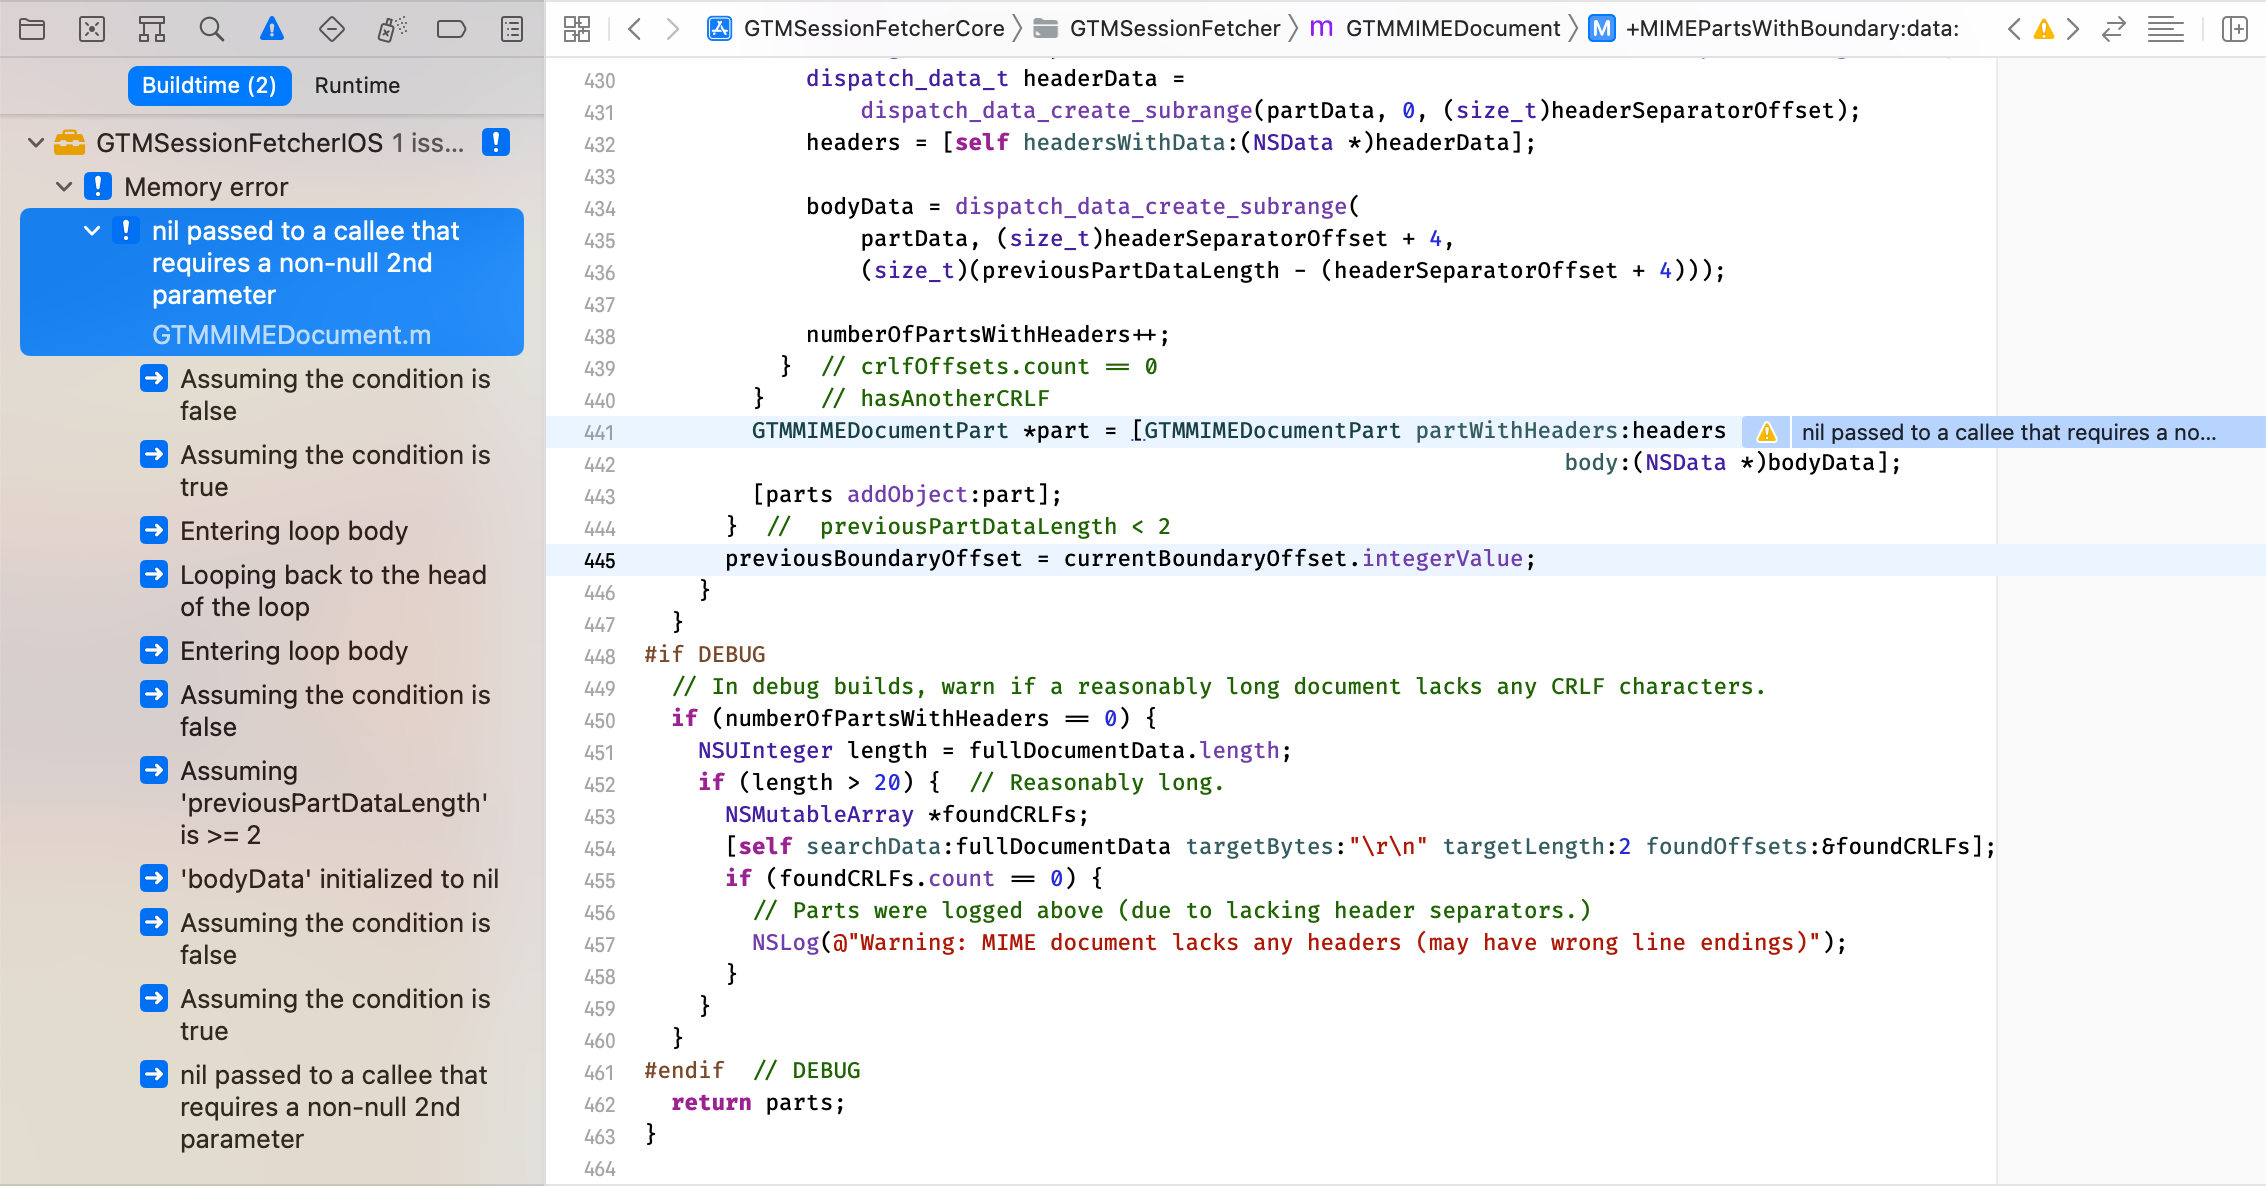The width and height of the screenshot is (2266, 1186).
Task: Collapse the selected nil-passed issue details
Action: [92, 230]
